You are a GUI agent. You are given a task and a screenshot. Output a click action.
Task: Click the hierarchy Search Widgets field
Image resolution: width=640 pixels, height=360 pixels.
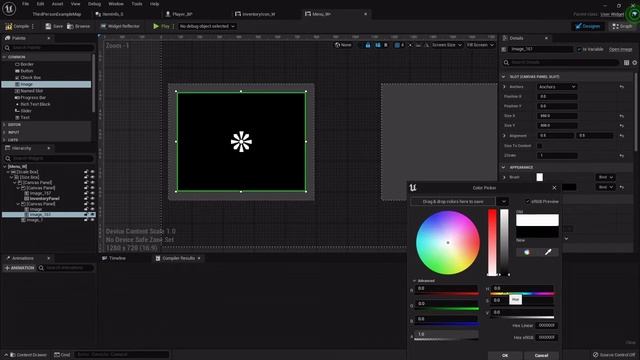pyautogui.click(x=49, y=158)
